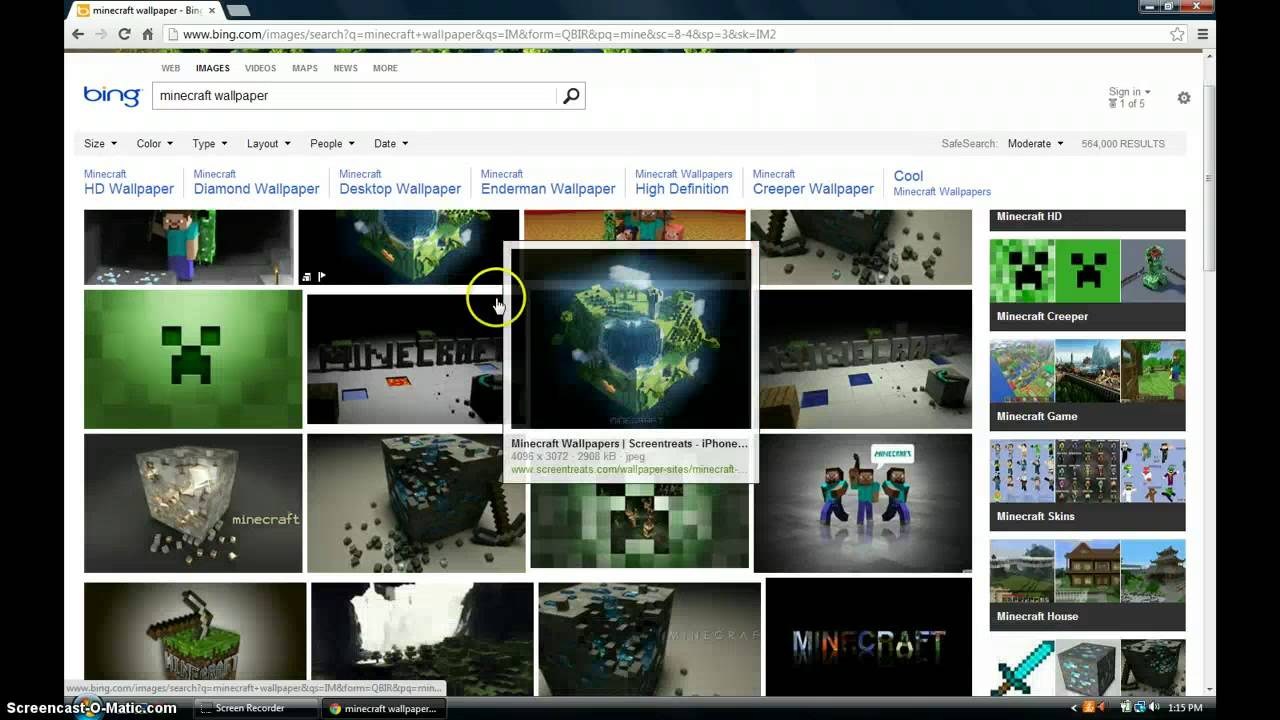Viewport: 1280px width, 720px height.
Task: Select Minecraft Creeper related search
Action: tap(1087, 285)
